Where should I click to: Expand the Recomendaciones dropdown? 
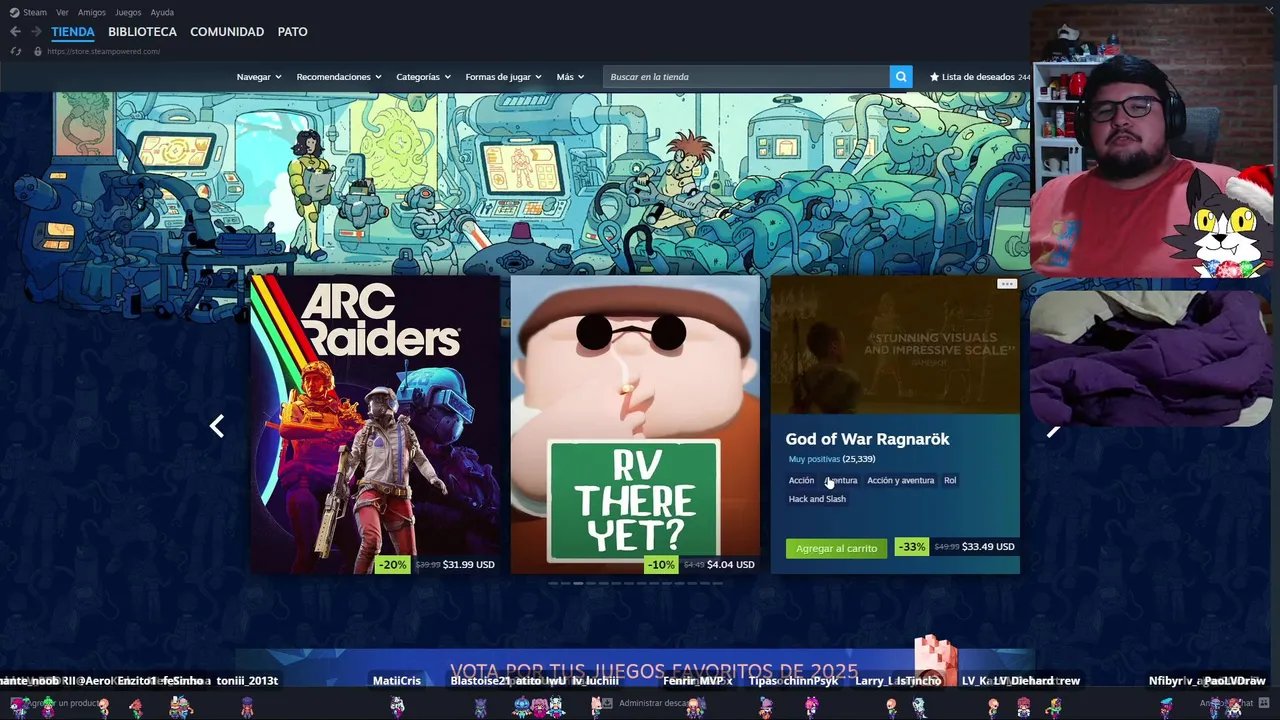coord(339,77)
